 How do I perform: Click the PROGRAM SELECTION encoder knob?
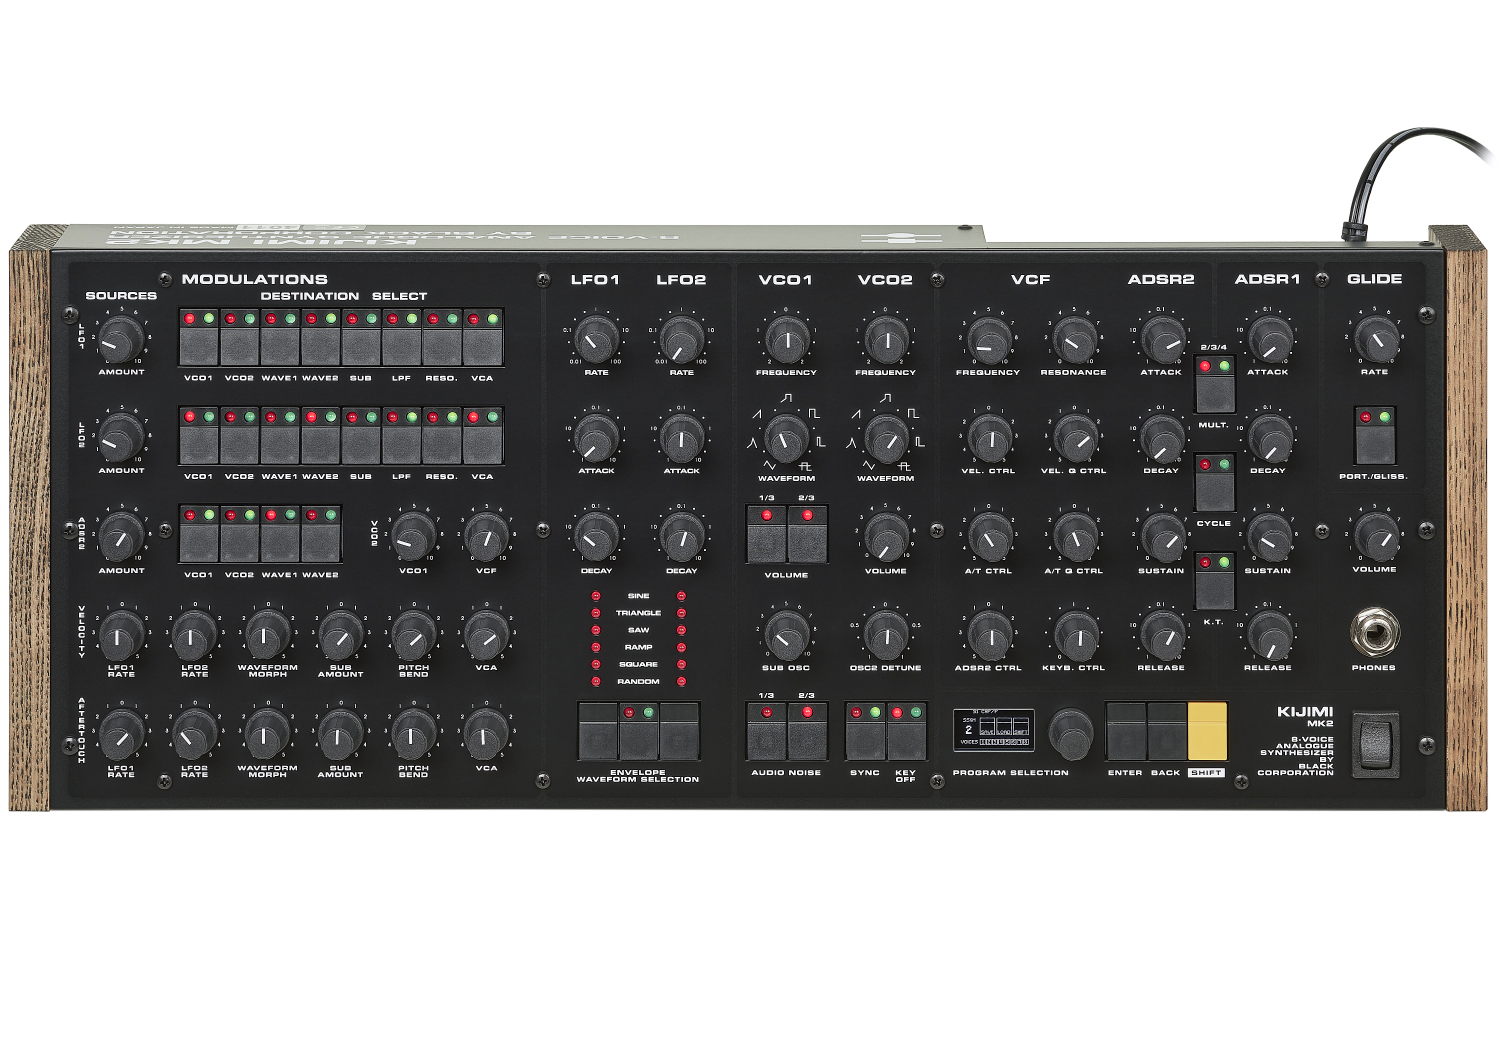(1071, 732)
